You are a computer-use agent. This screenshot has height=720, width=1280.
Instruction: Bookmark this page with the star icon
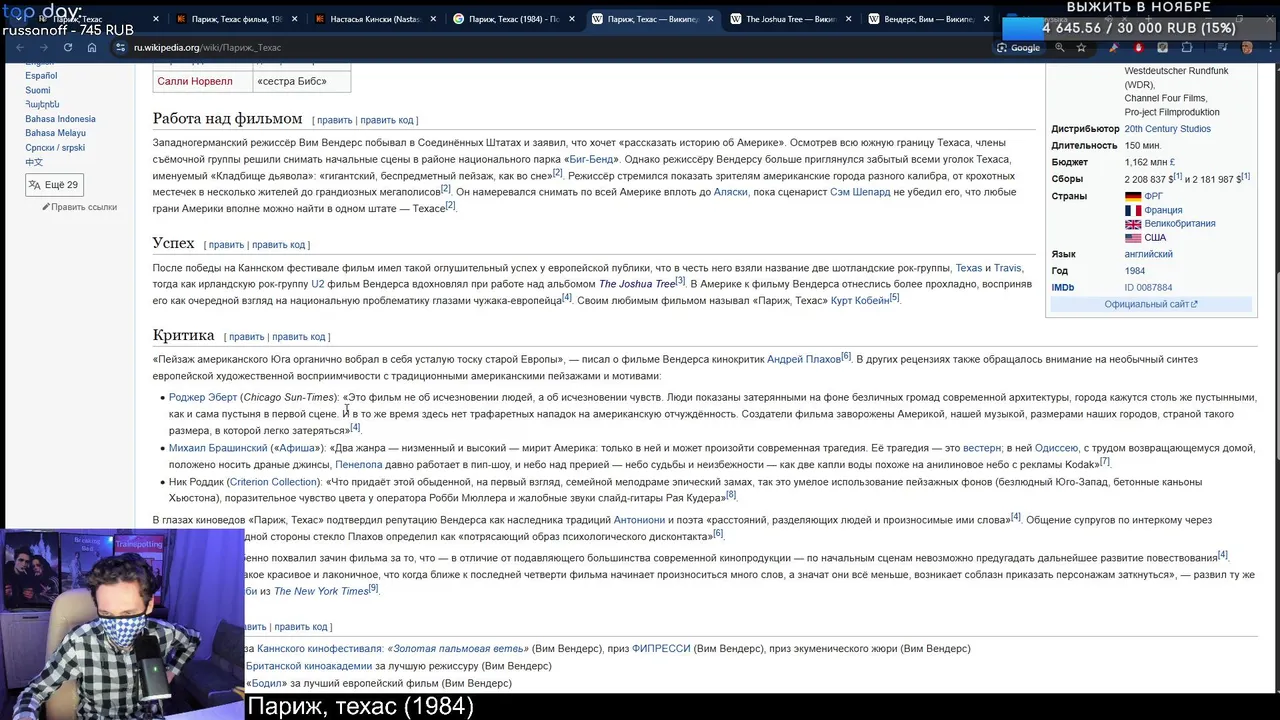click(1081, 47)
